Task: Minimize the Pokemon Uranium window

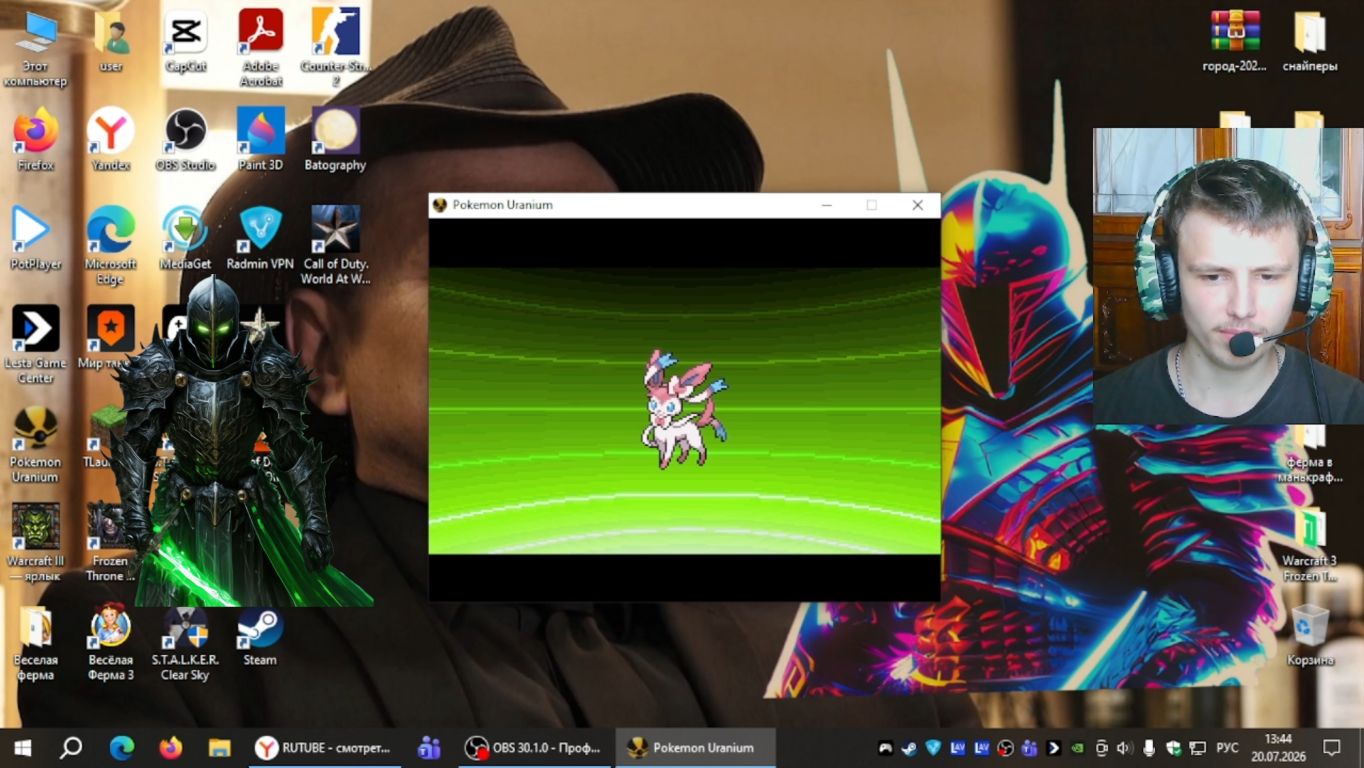Action: (x=826, y=205)
